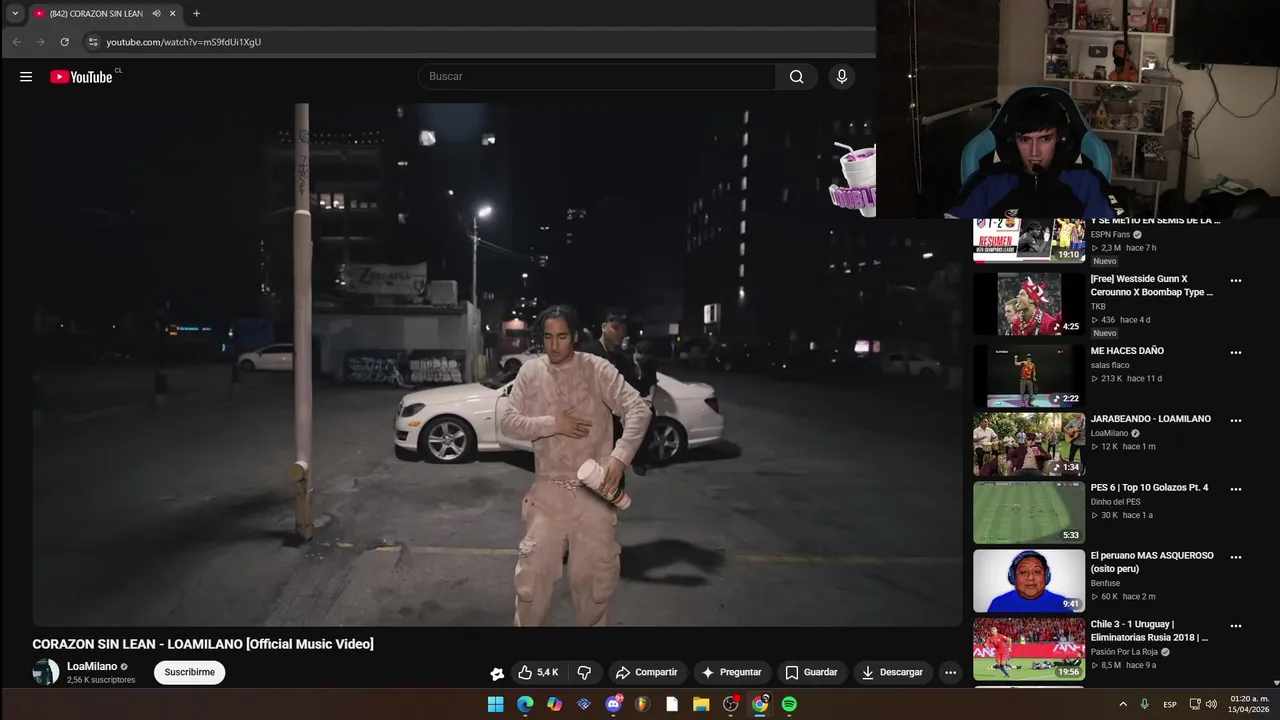Open the LoaMilano channel avatar

[46, 672]
